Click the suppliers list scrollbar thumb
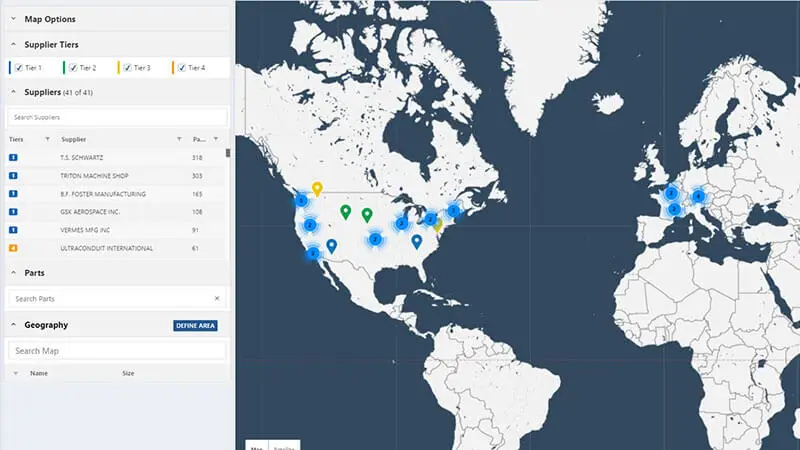The width and height of the screenshot is (800, 450). click(228, 153)
